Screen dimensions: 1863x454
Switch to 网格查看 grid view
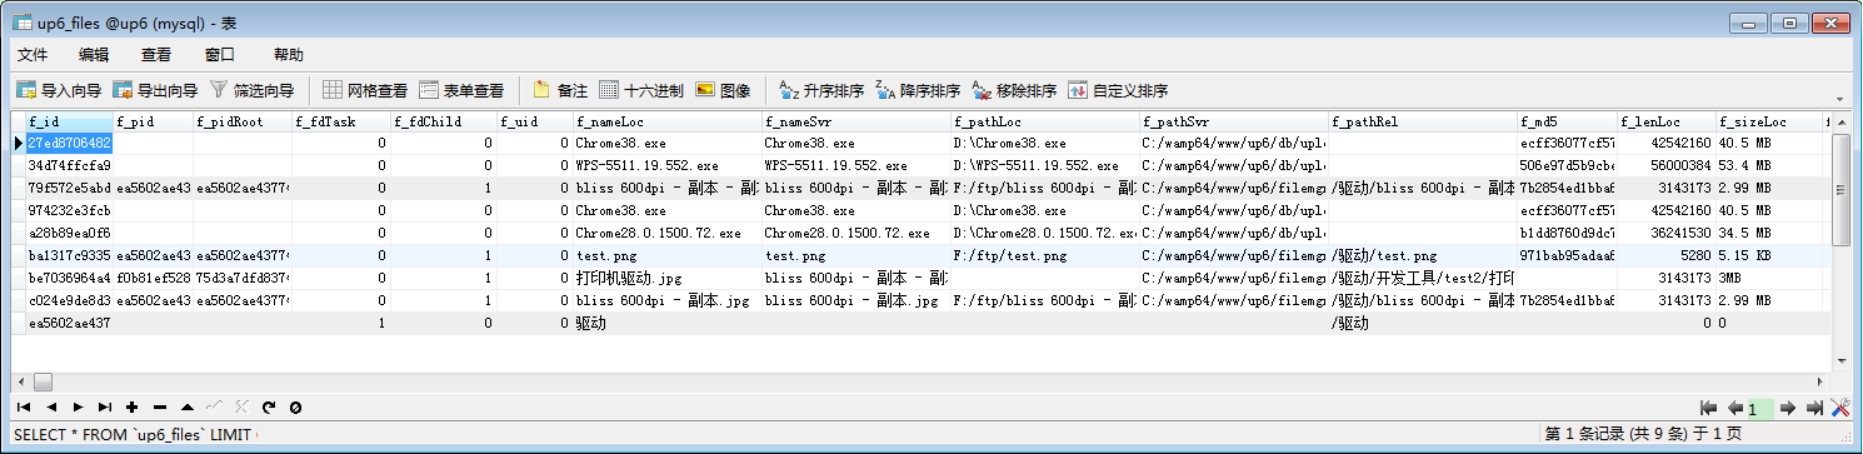365,91
